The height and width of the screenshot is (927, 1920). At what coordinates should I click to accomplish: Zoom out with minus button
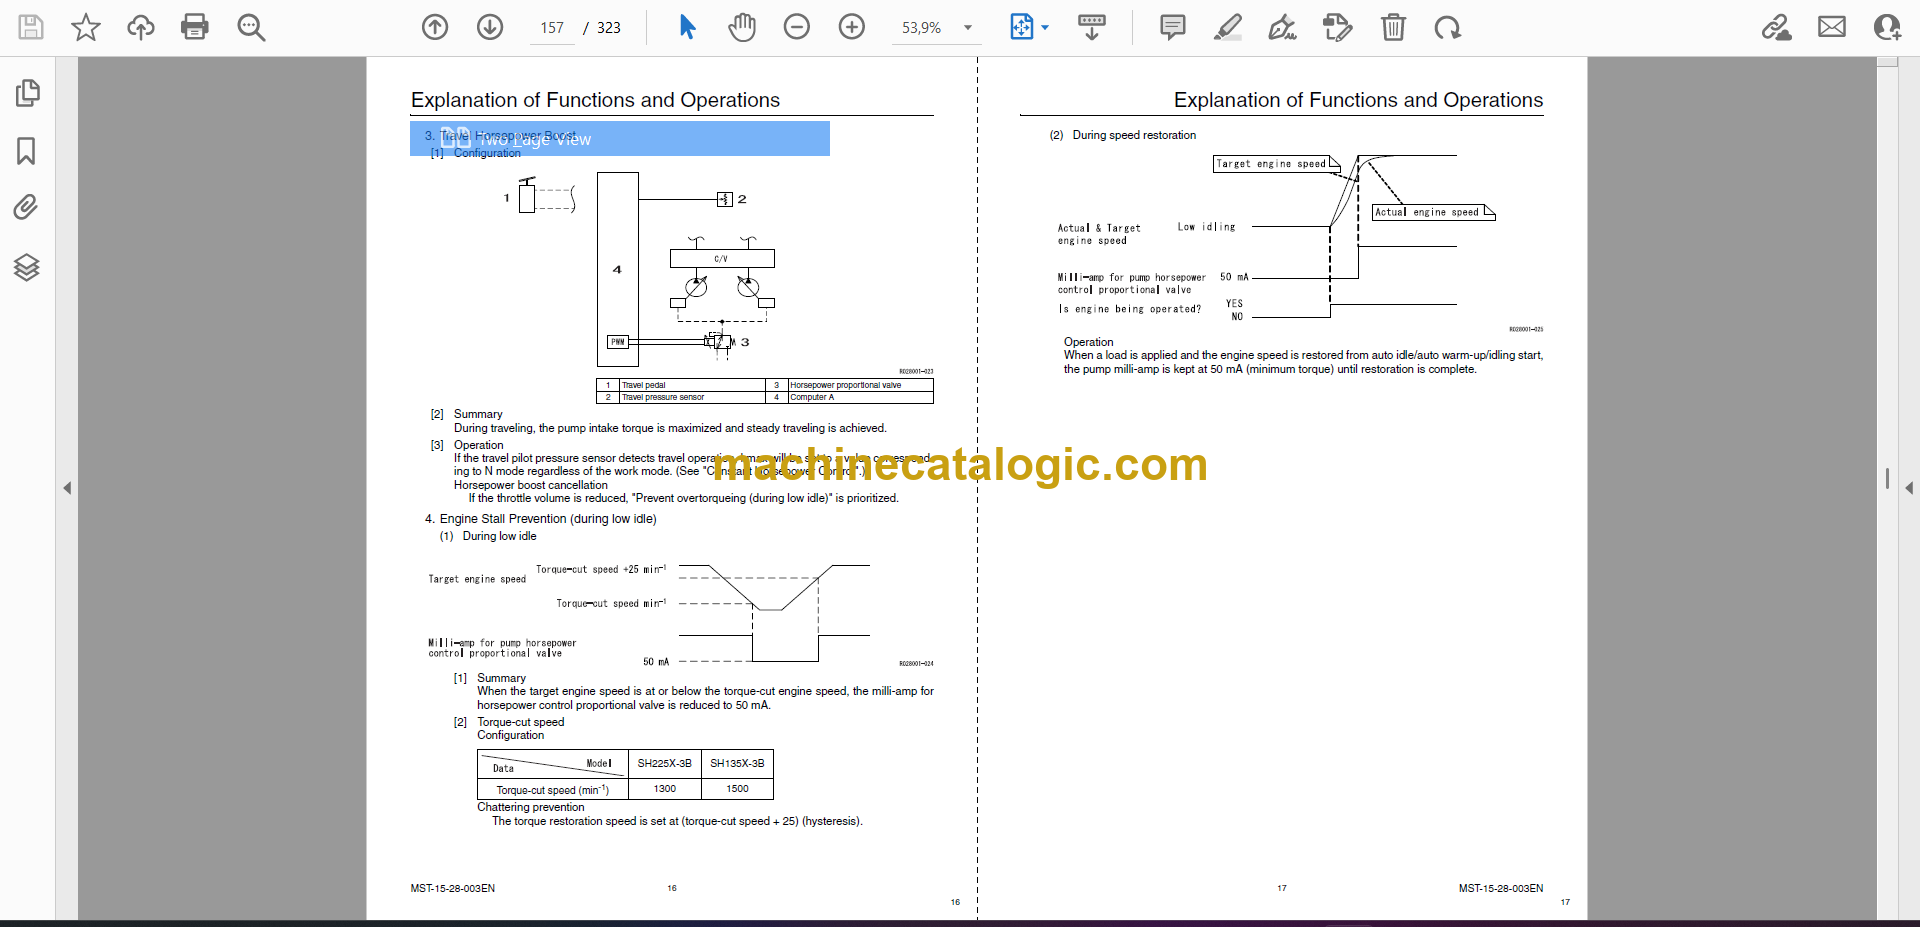click(797, 27)
